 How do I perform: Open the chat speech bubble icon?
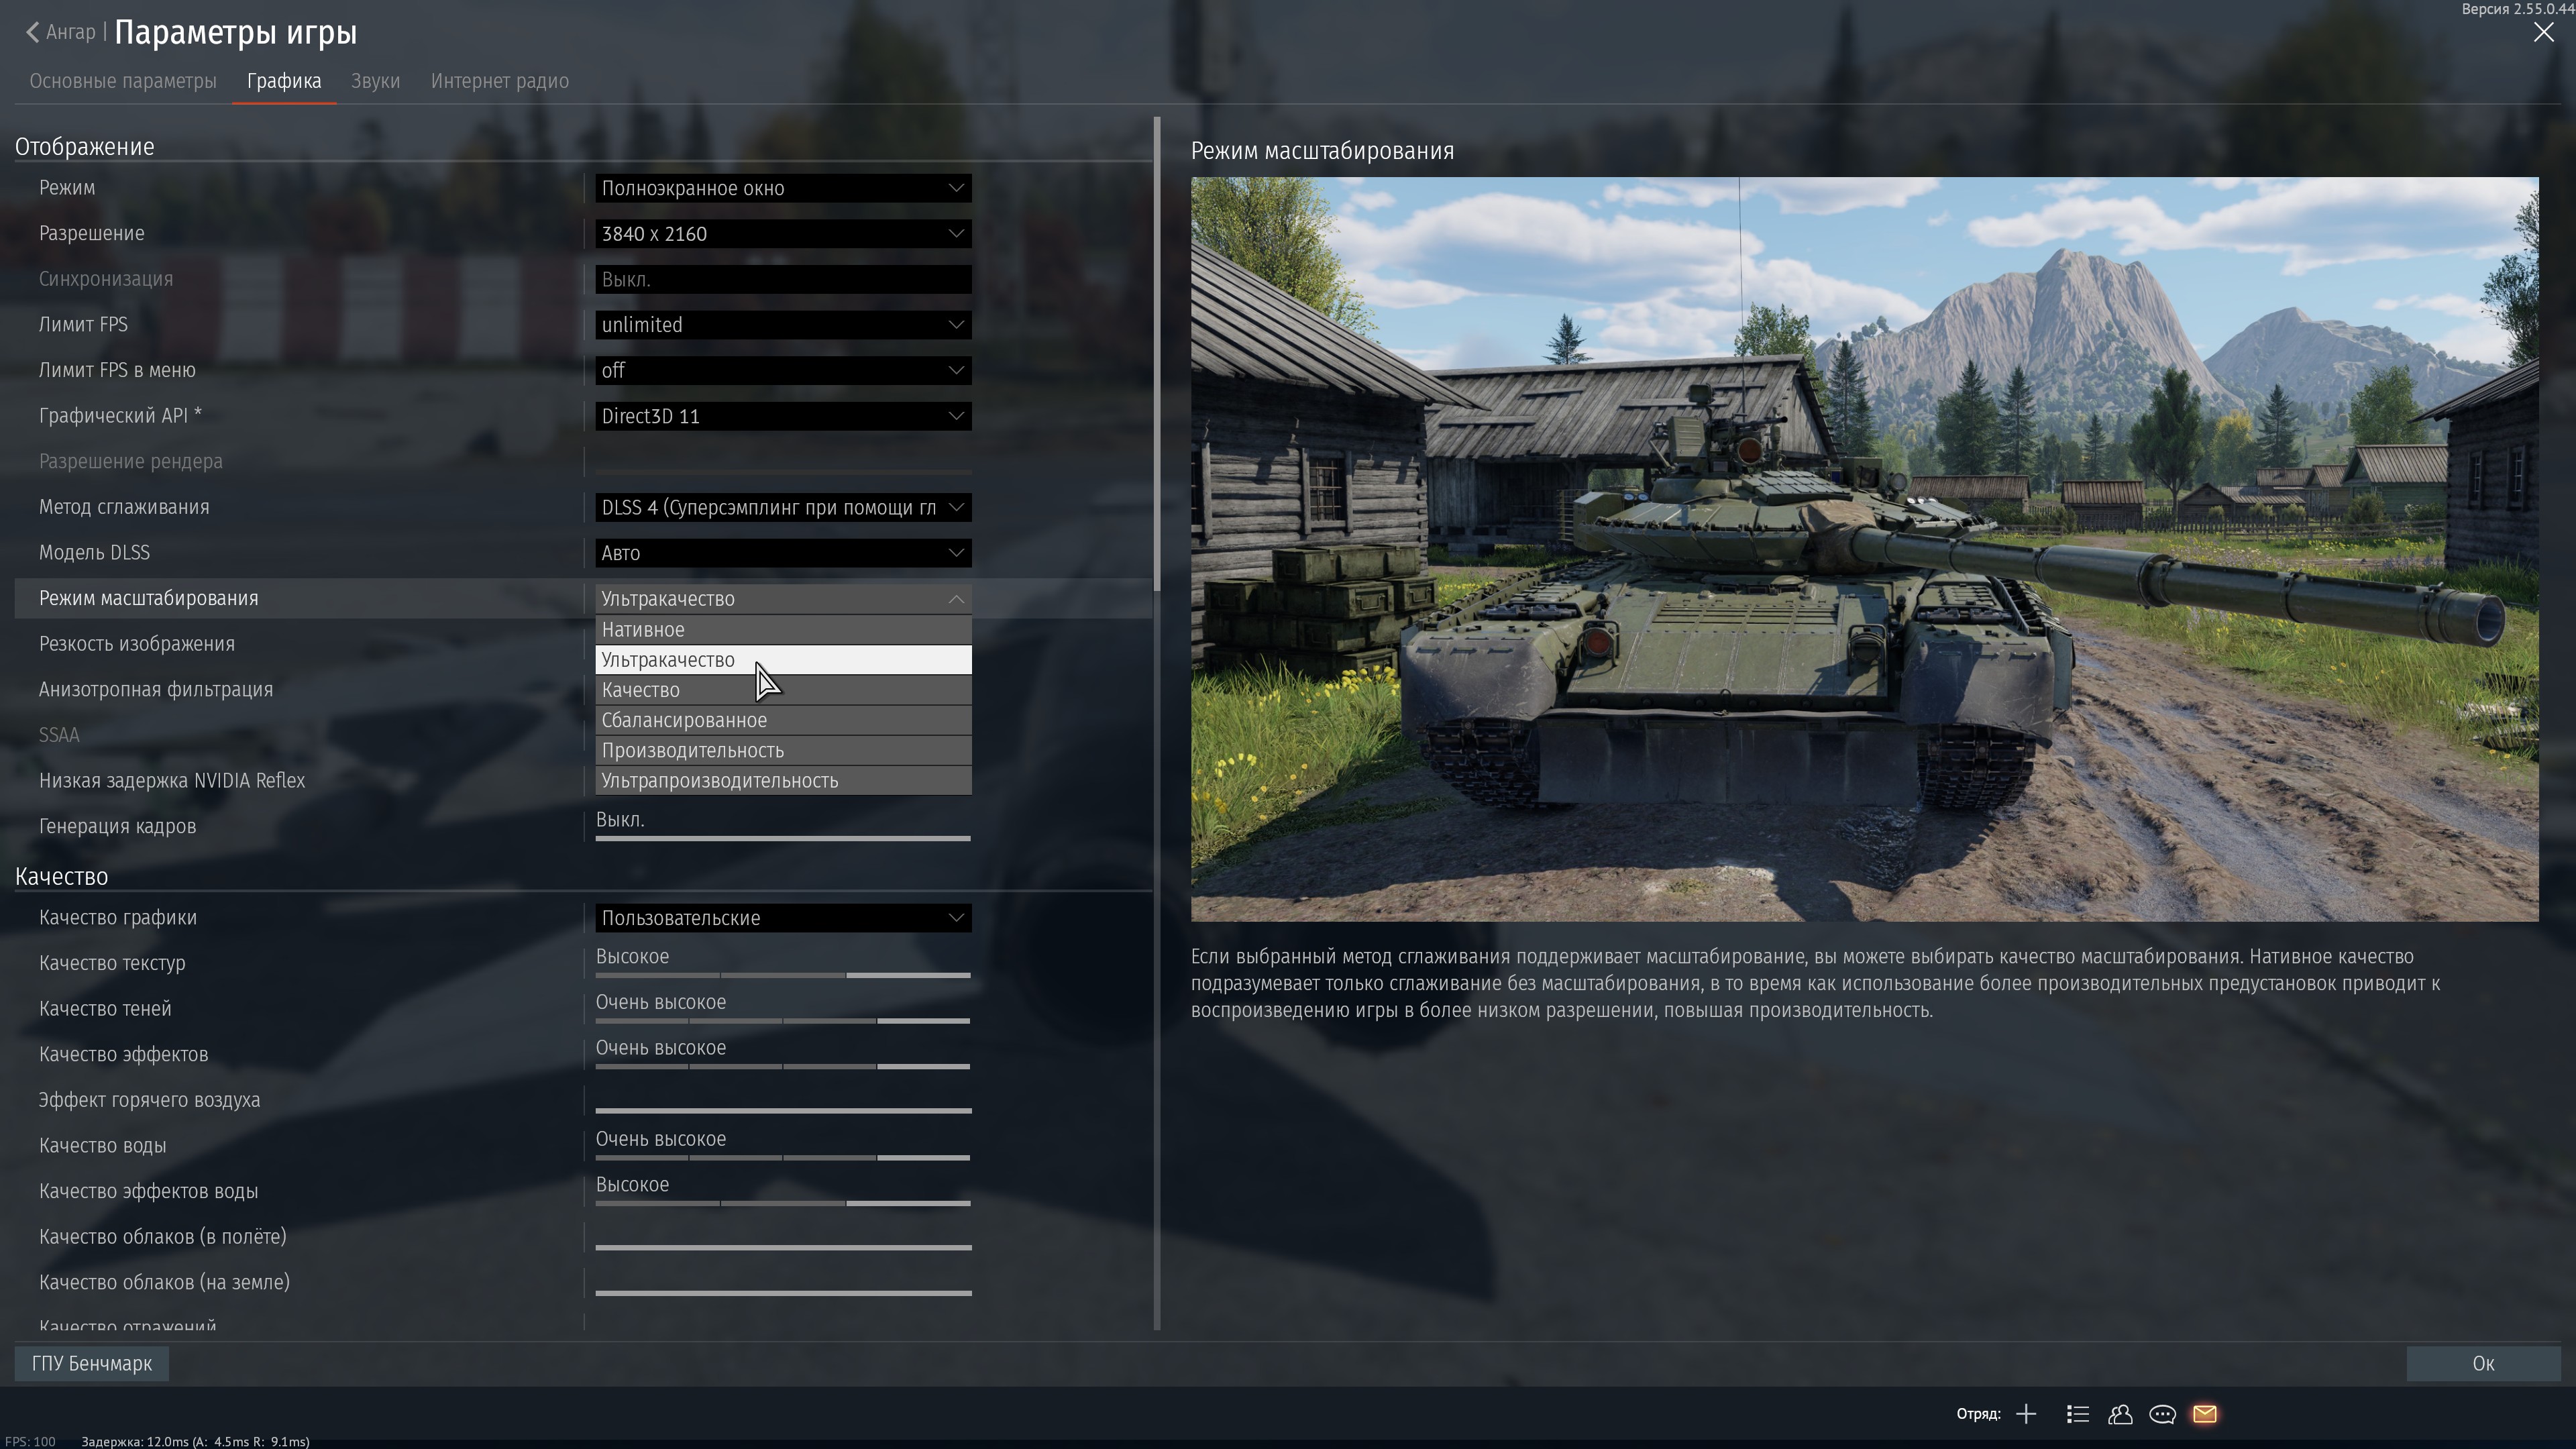click(x=2162, y=1414)
